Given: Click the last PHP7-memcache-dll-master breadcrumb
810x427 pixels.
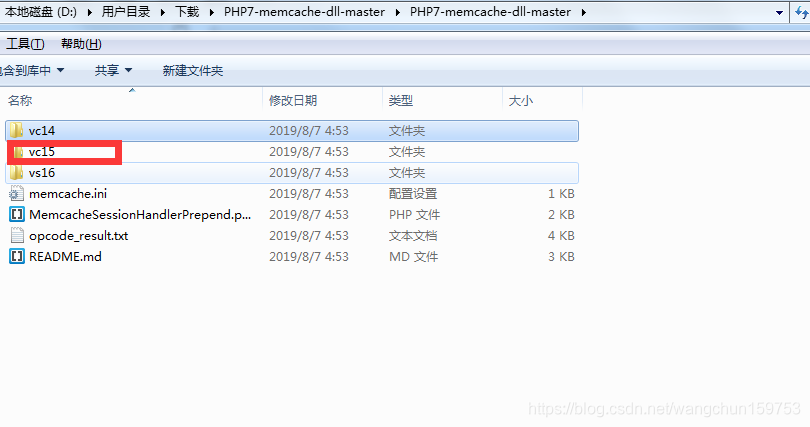Looking at the screenshot, I should pos(490,12).
